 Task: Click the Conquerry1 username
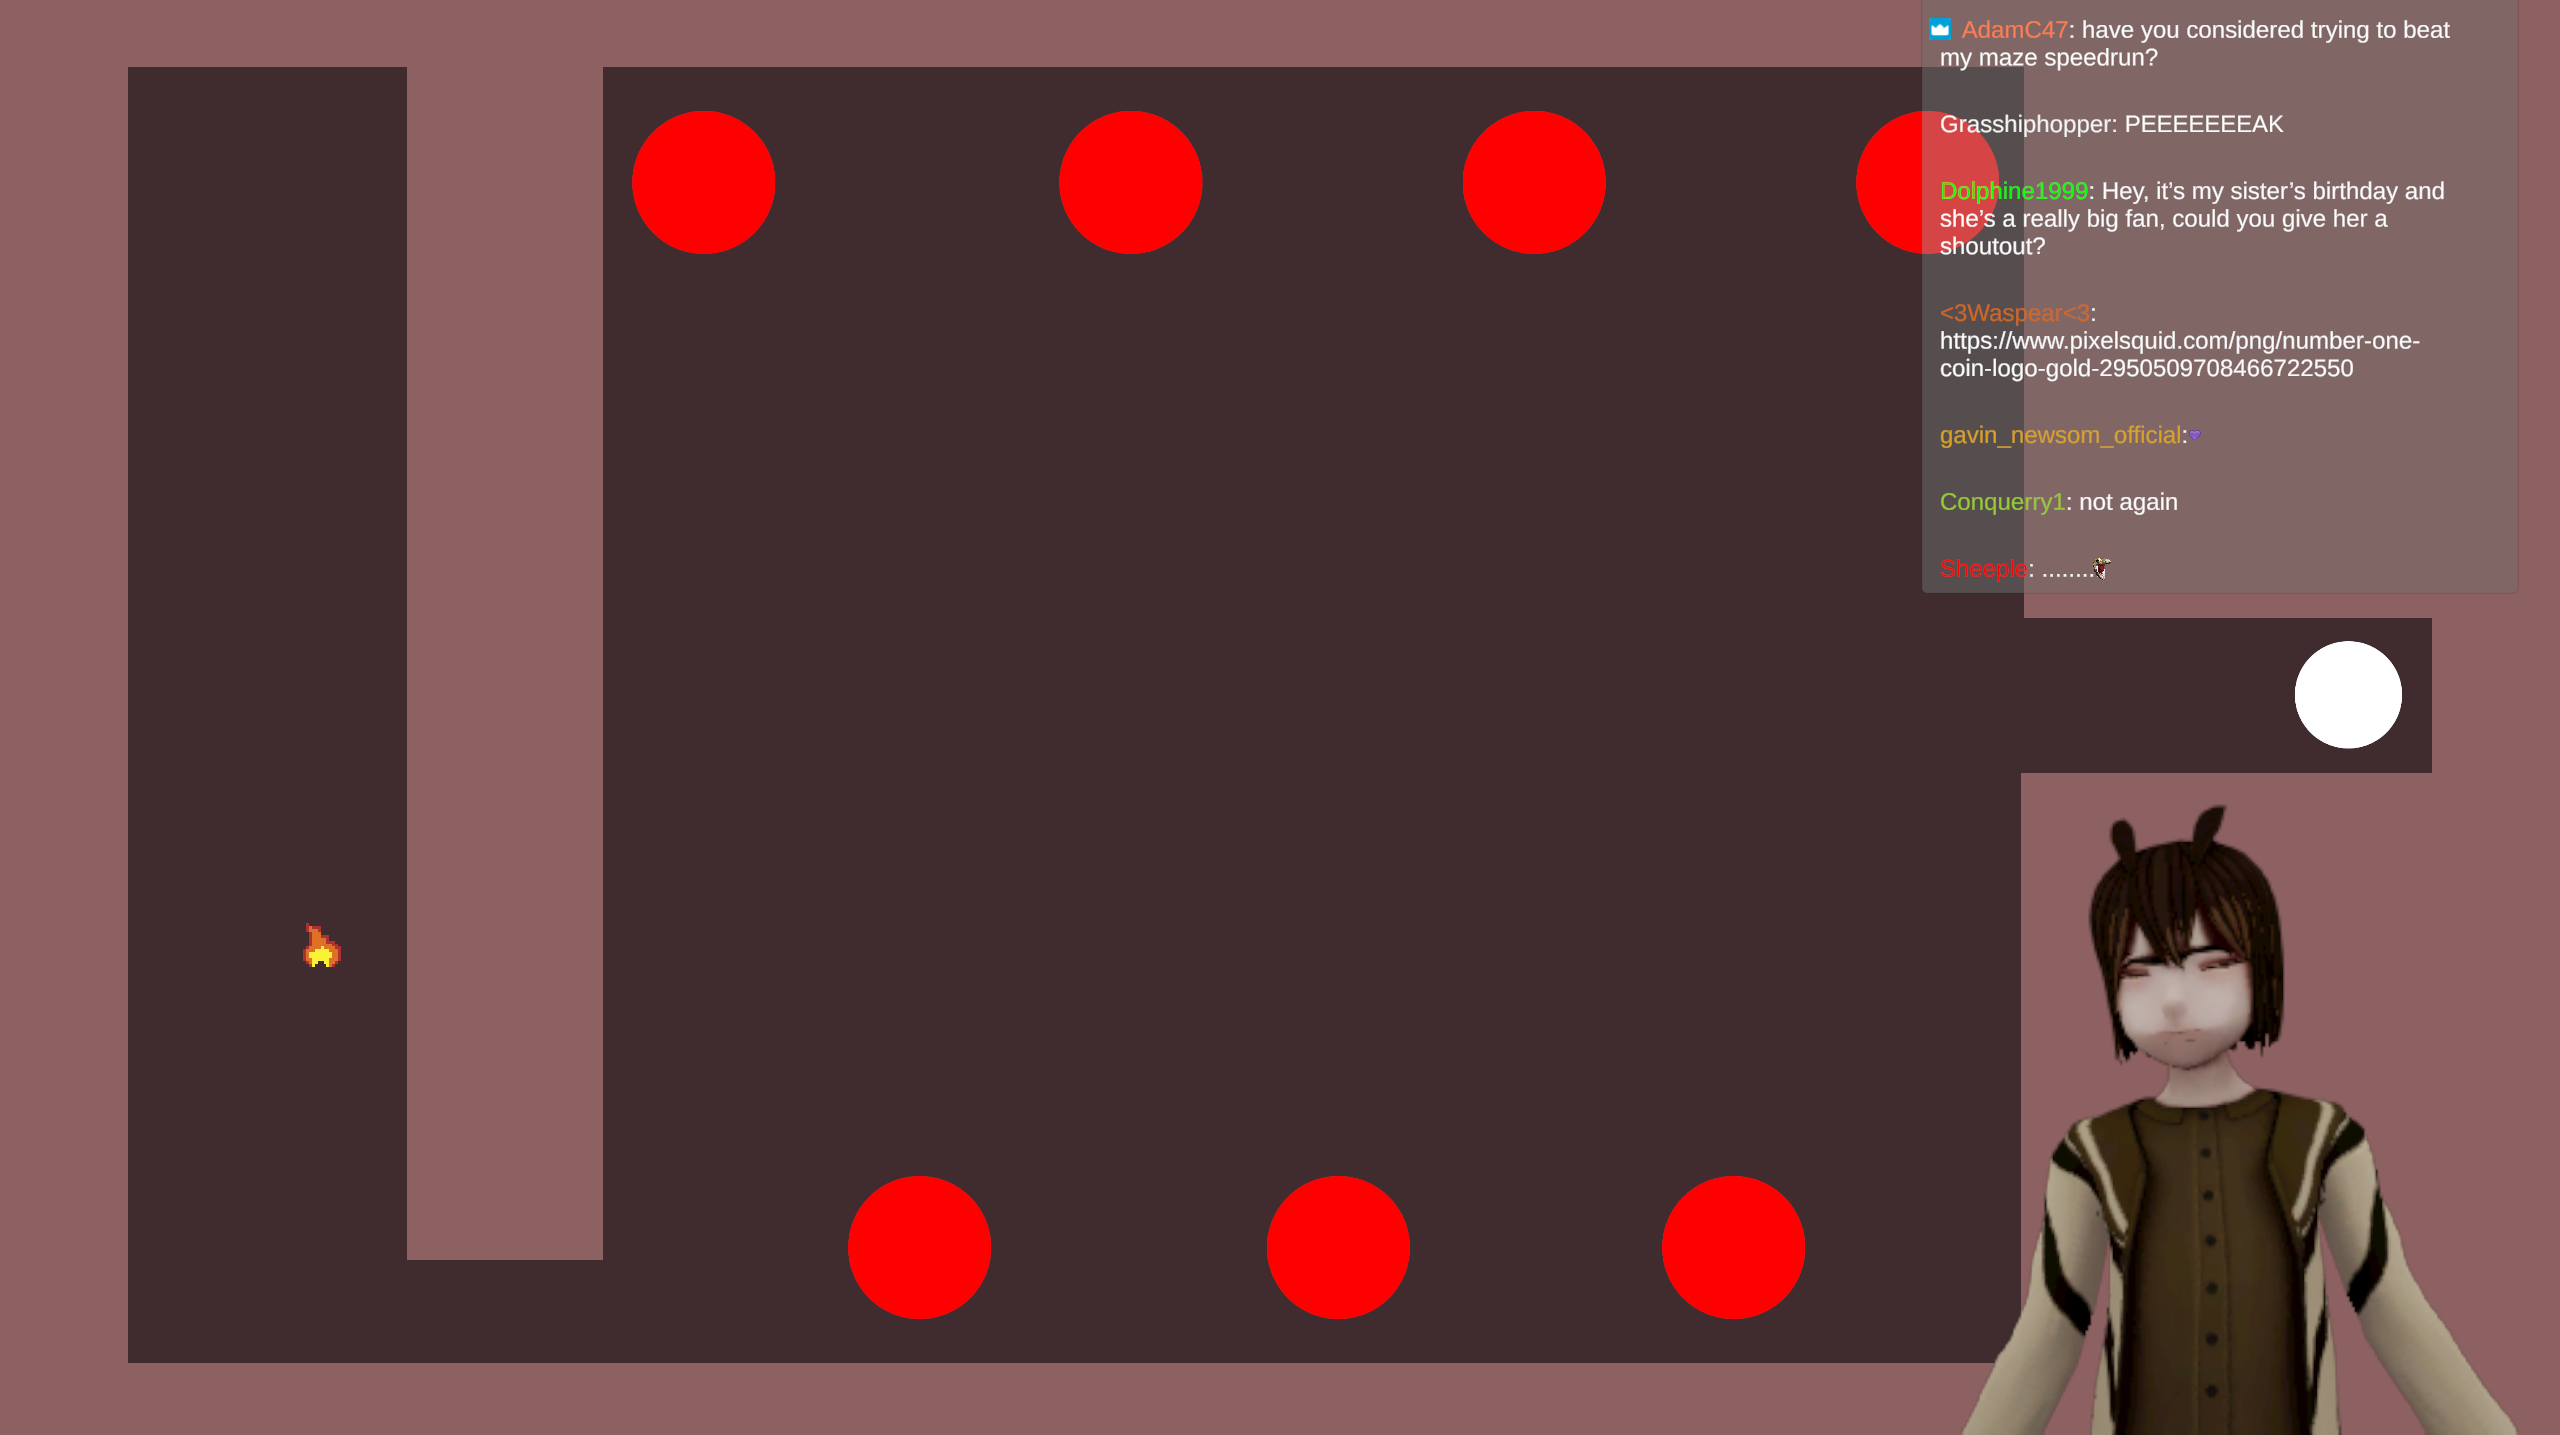click(x=2001, y=502)
